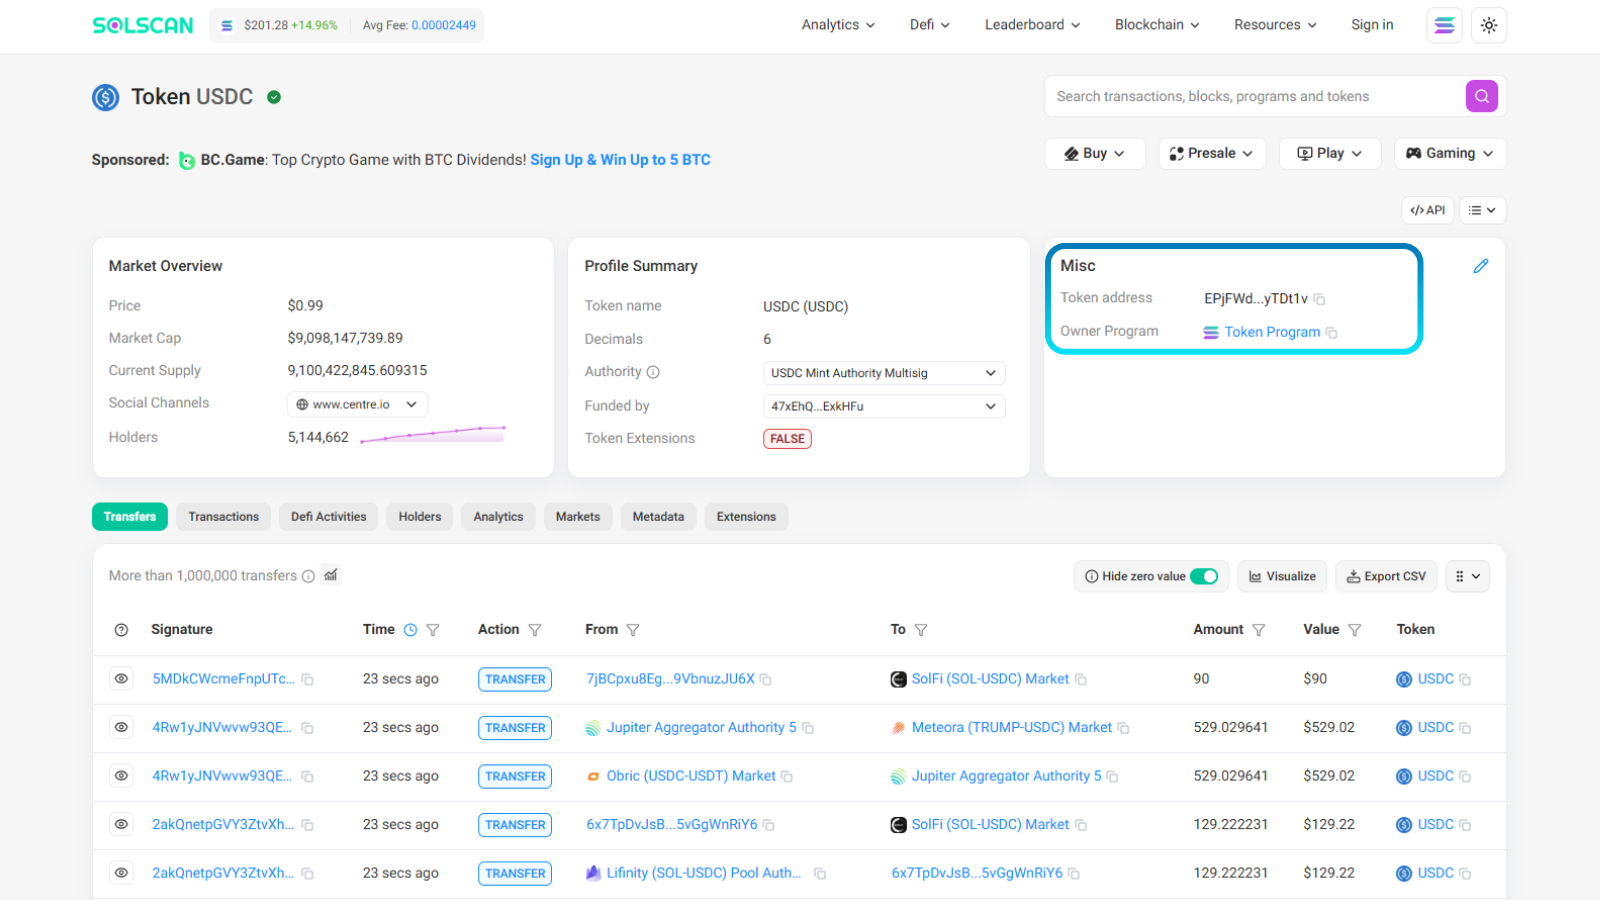Copy Meteora (TRUMP-USDC) Market address
Viewport: 1600px width, 900px height.
(x=1123, y=728)
